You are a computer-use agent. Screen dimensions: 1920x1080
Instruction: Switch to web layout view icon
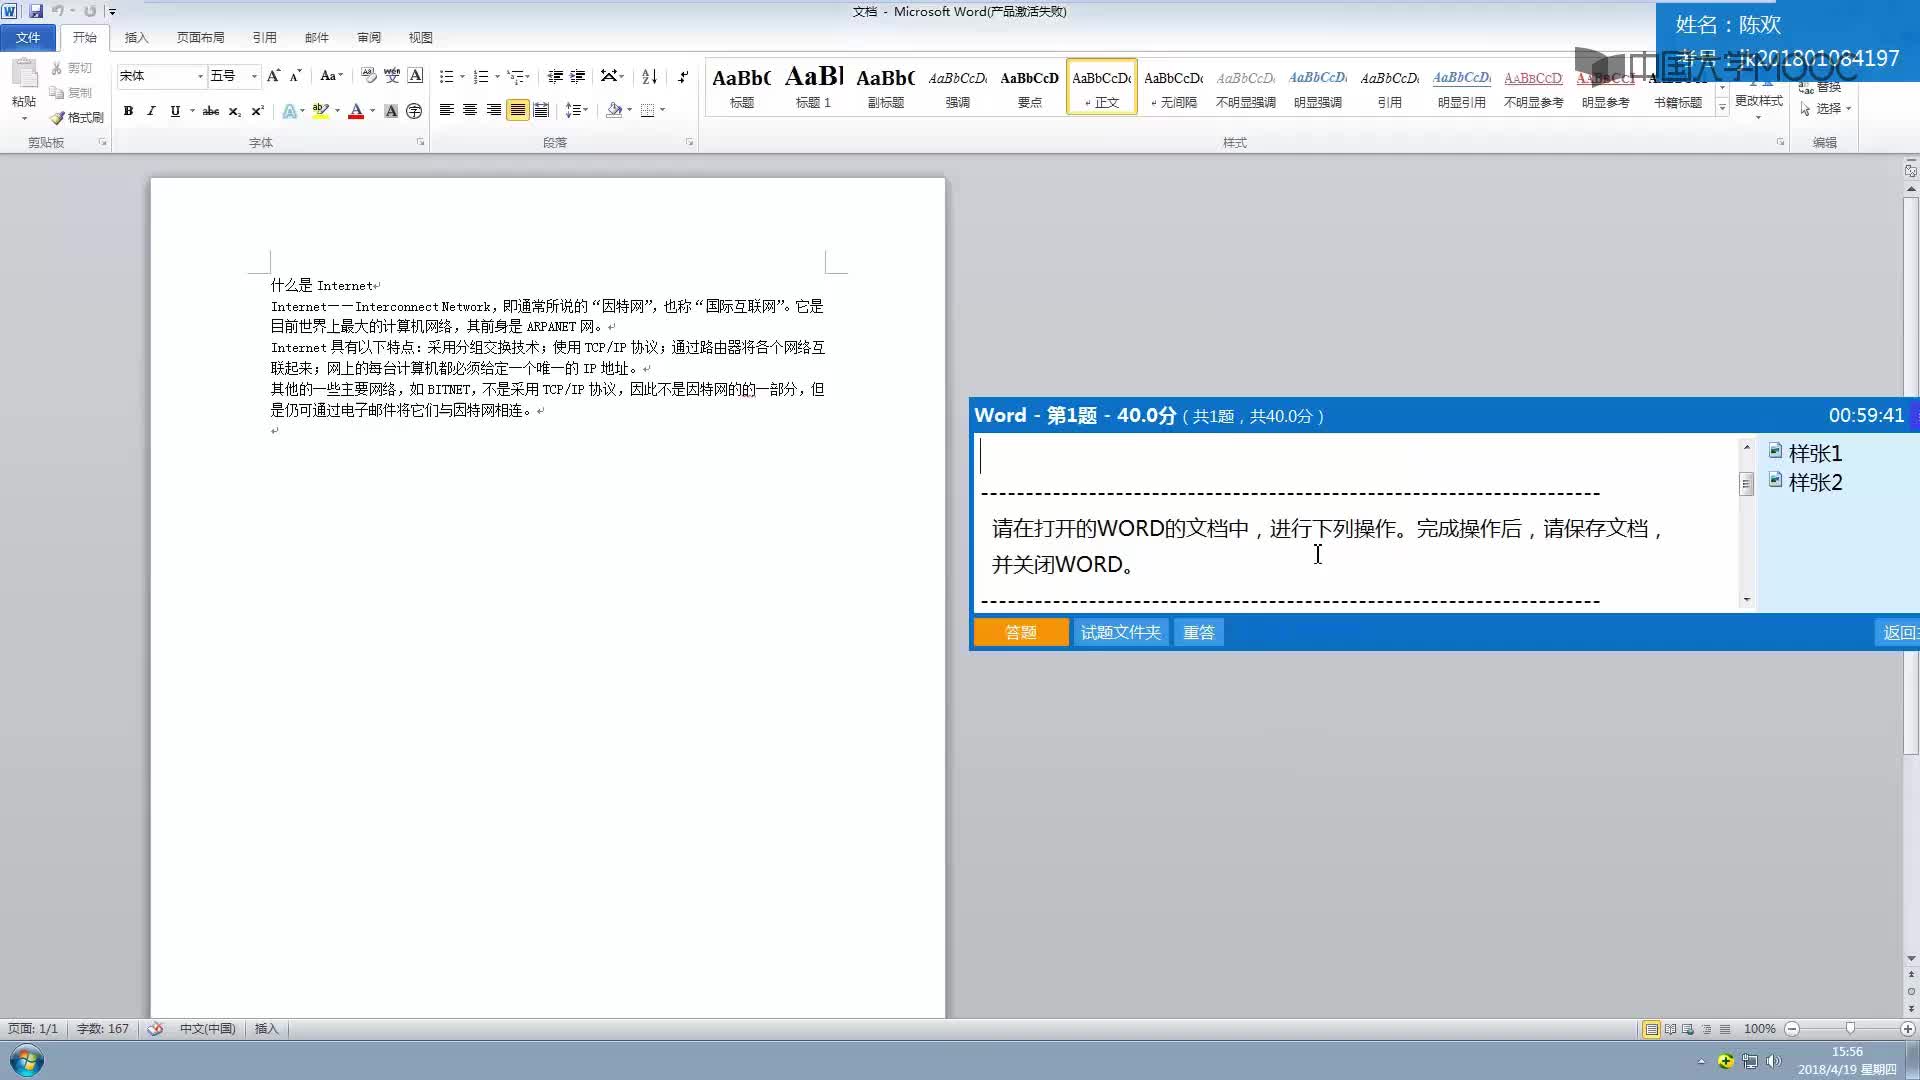point(1688,1029)
